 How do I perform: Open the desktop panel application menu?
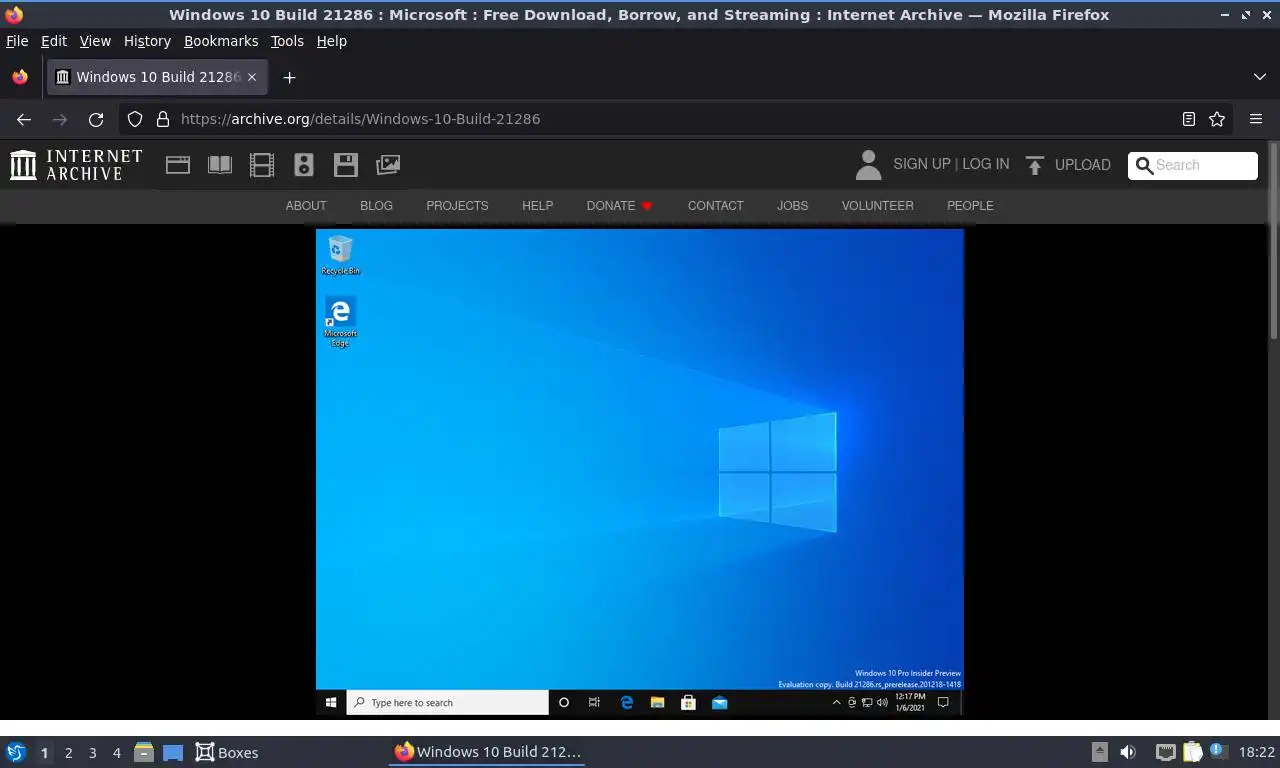16,752
